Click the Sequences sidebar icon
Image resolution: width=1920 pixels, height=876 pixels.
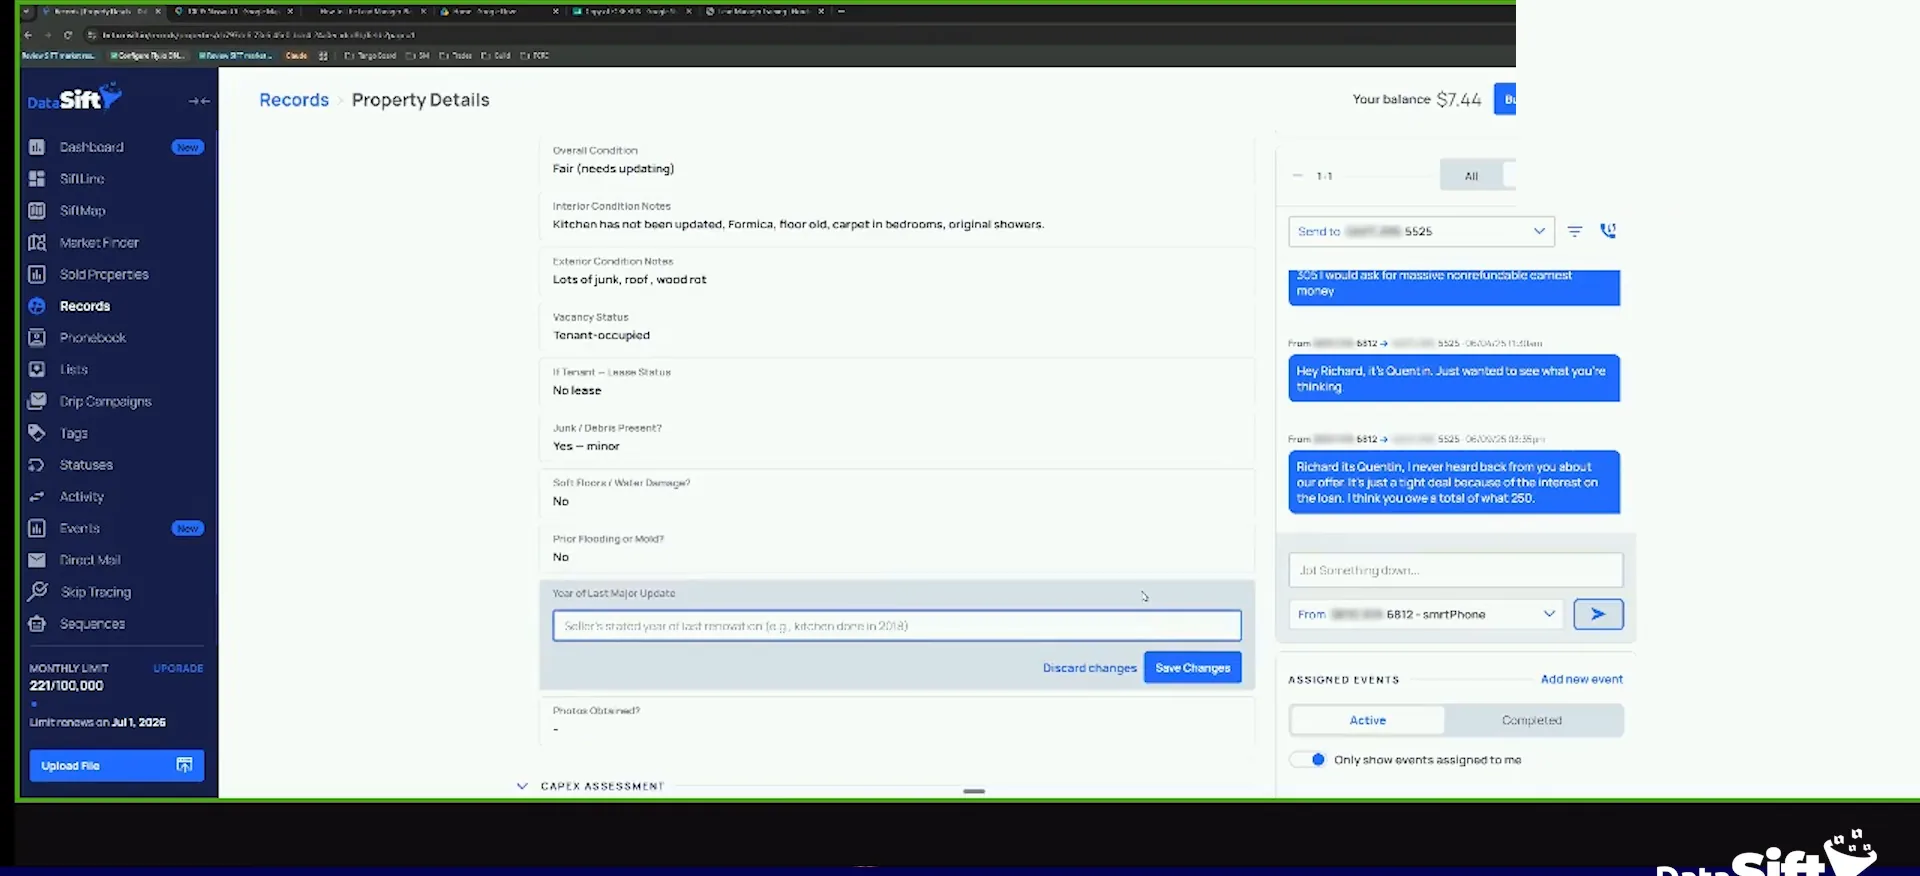[37, 624]
